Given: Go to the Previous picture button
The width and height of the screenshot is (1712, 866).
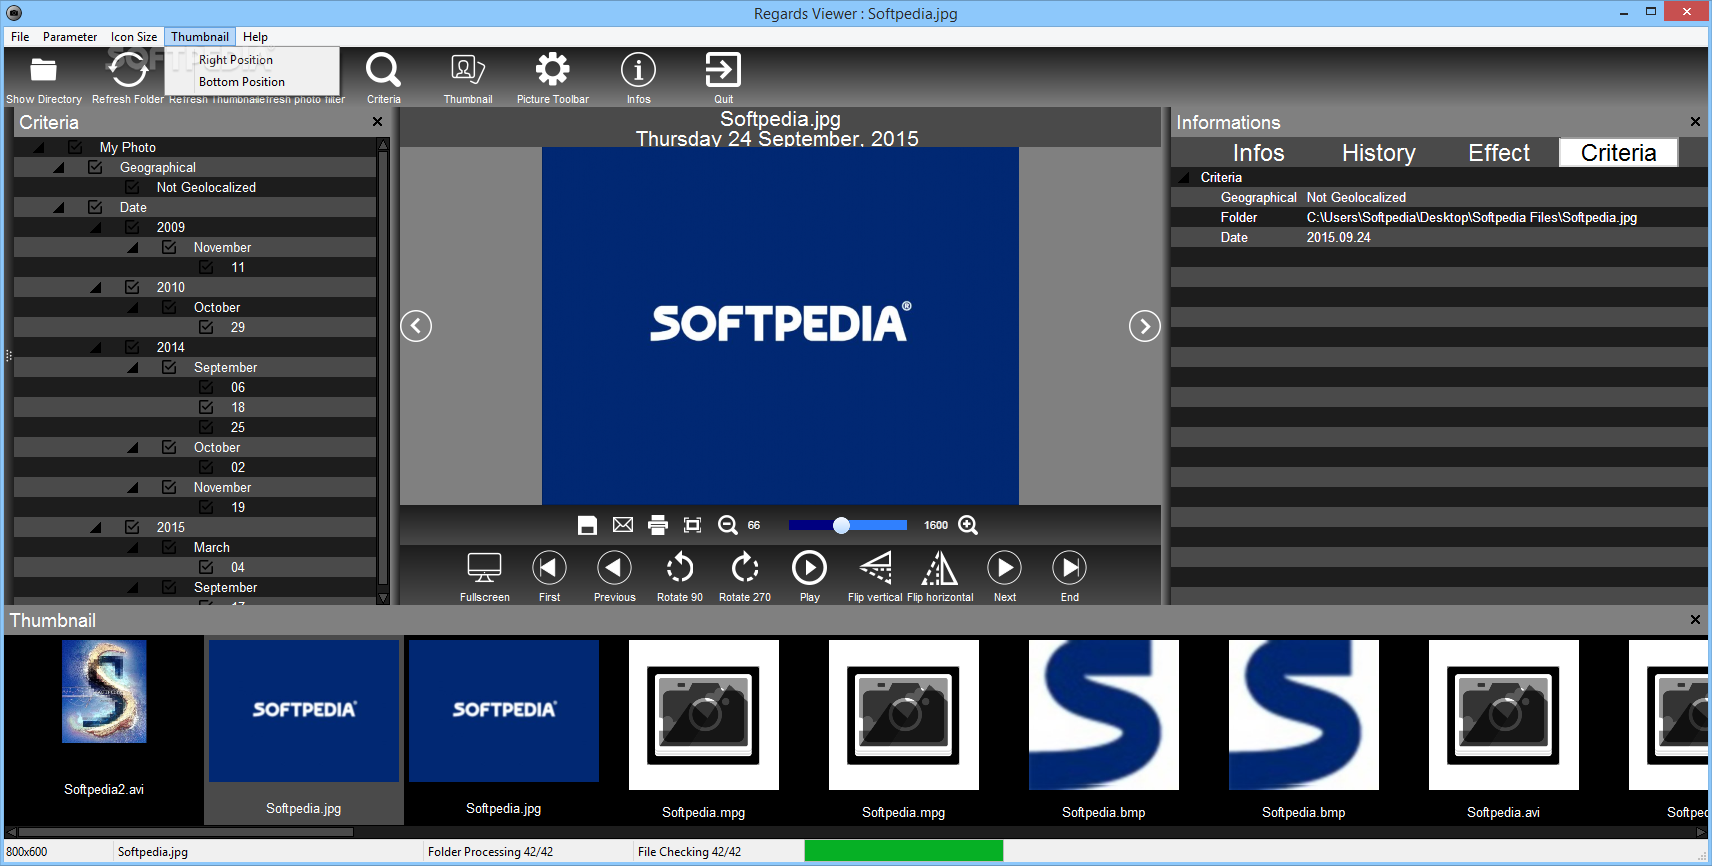Looking at the screenshot, I should (x=614, y=568).
